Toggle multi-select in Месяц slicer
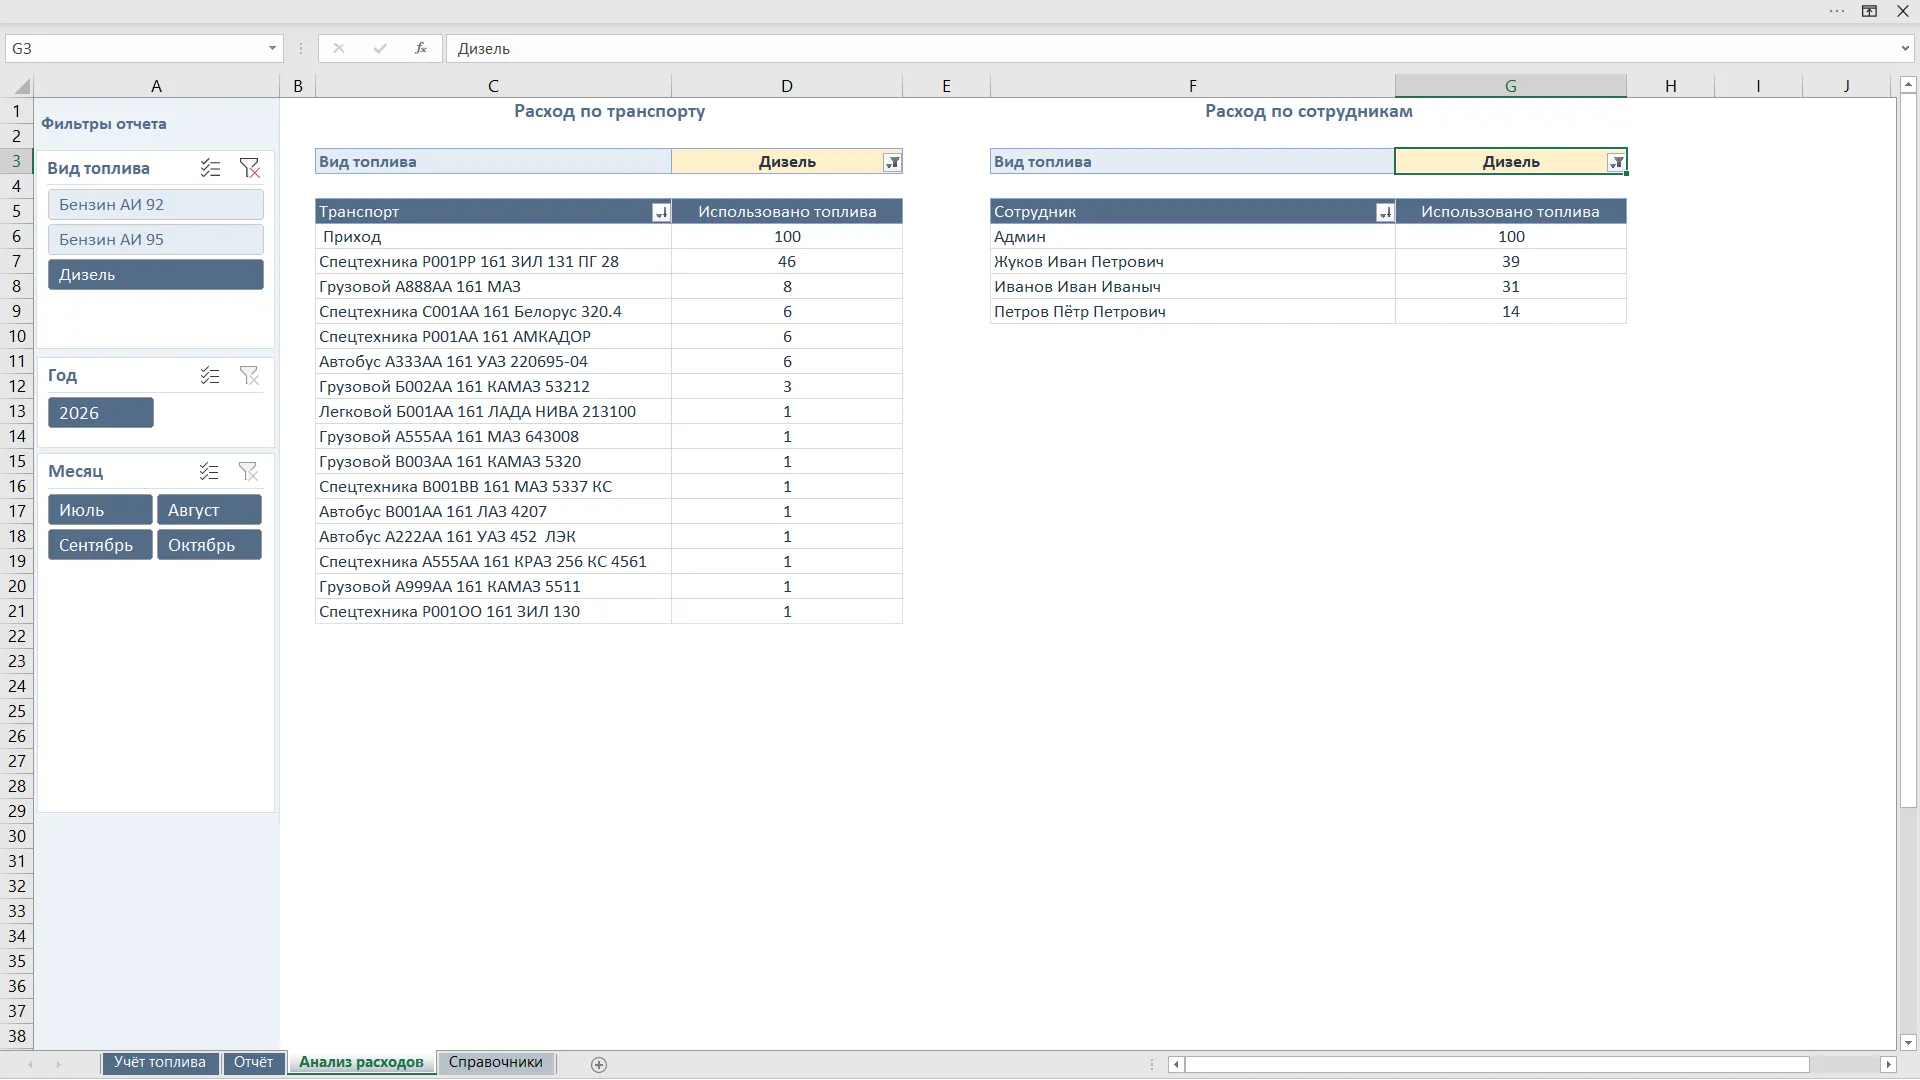This screenshot has width=1920, height=1080. coord(209,471)
